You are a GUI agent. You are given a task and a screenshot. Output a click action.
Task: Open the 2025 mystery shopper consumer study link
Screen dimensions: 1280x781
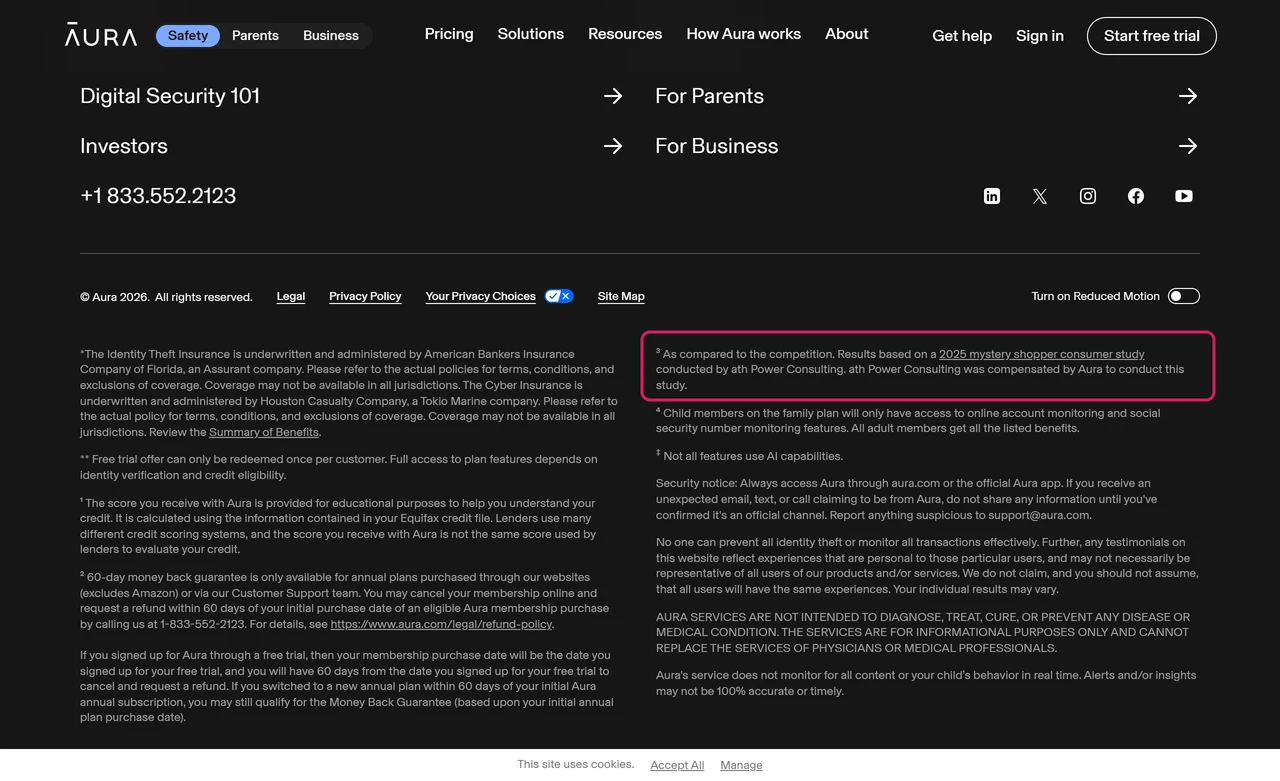click(x=1042, y=354)
